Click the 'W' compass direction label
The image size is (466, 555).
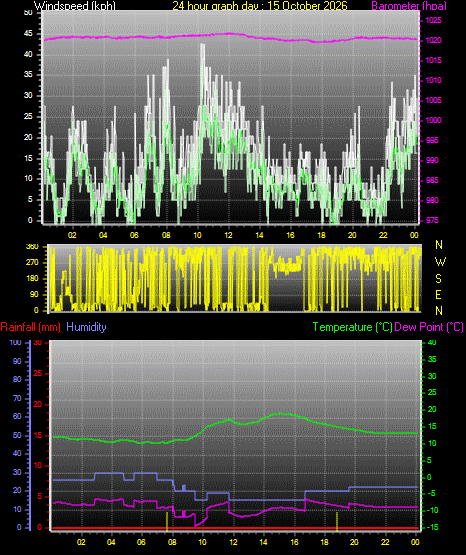point(440,262)
